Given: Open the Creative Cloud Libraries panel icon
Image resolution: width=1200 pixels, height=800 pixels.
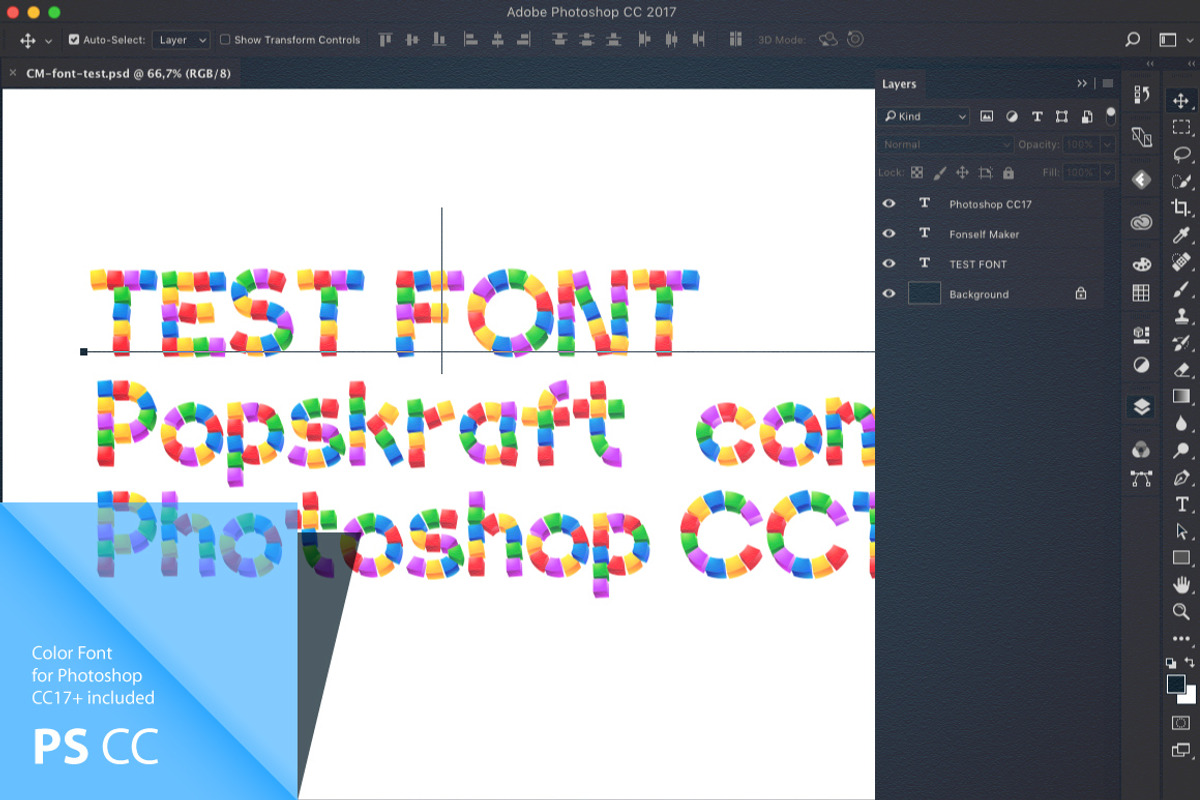Looking at the screenshot, I should [x=1141, y=222].
